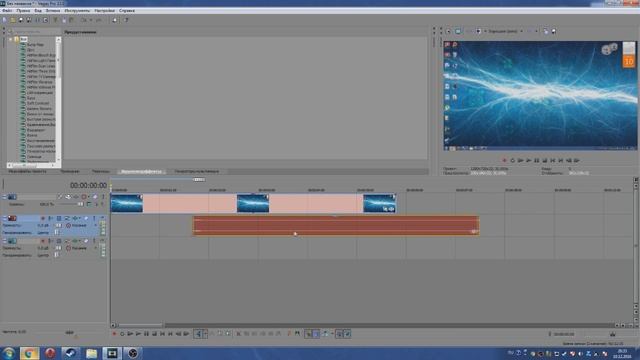The height and width of the screenshot is (360, 640).
Task: Select the Normal edit tool
Action: tap(198, 334)
